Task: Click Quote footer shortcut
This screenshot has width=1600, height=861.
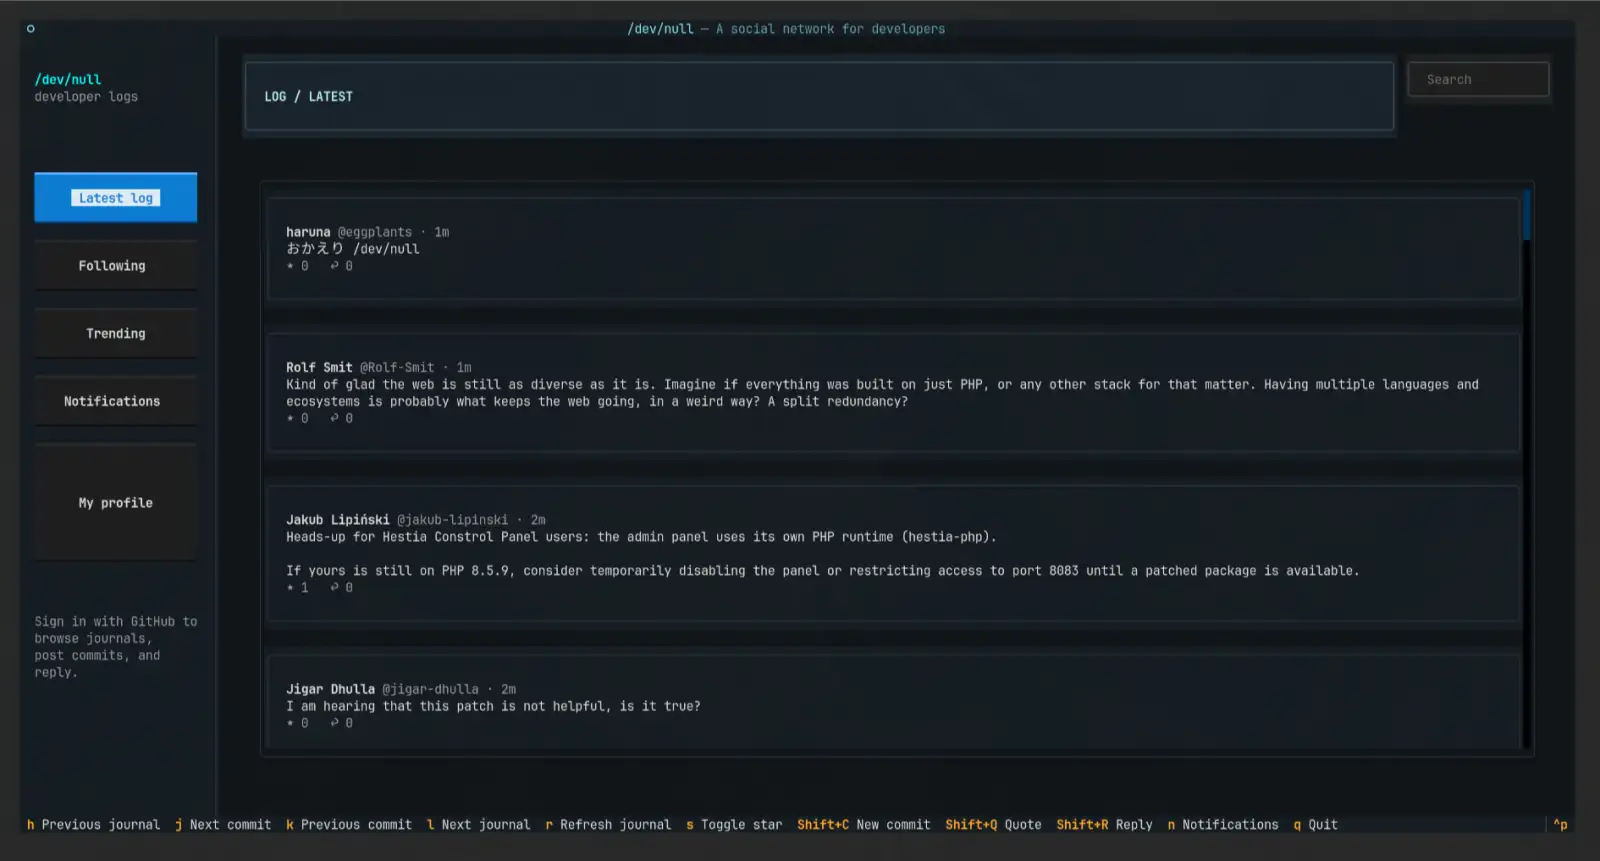Action: tap(993, 825)
